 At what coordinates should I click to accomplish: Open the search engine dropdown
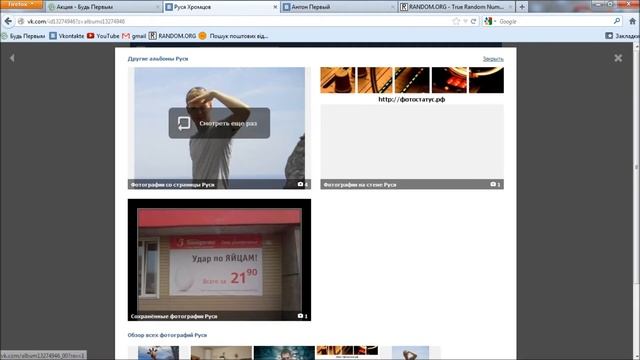[490, 21]
